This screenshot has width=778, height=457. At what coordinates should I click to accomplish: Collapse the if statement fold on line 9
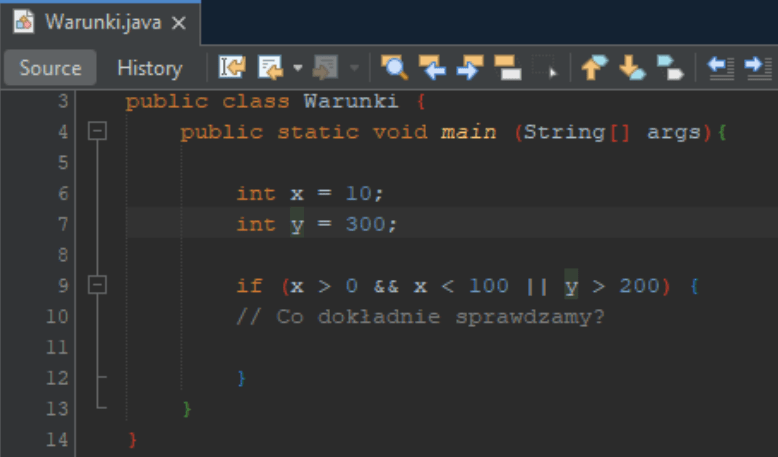pos(97,286)
